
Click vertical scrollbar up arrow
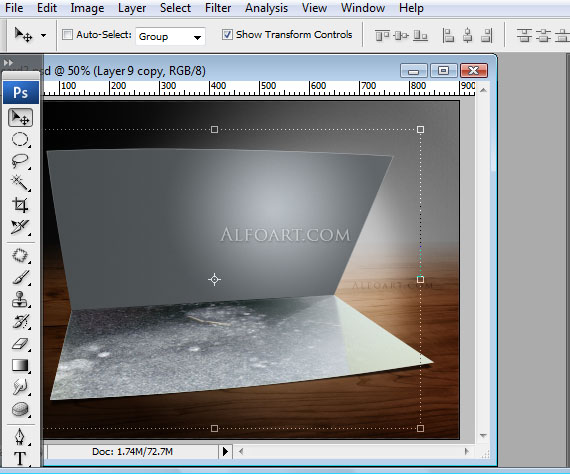point(483,90)
